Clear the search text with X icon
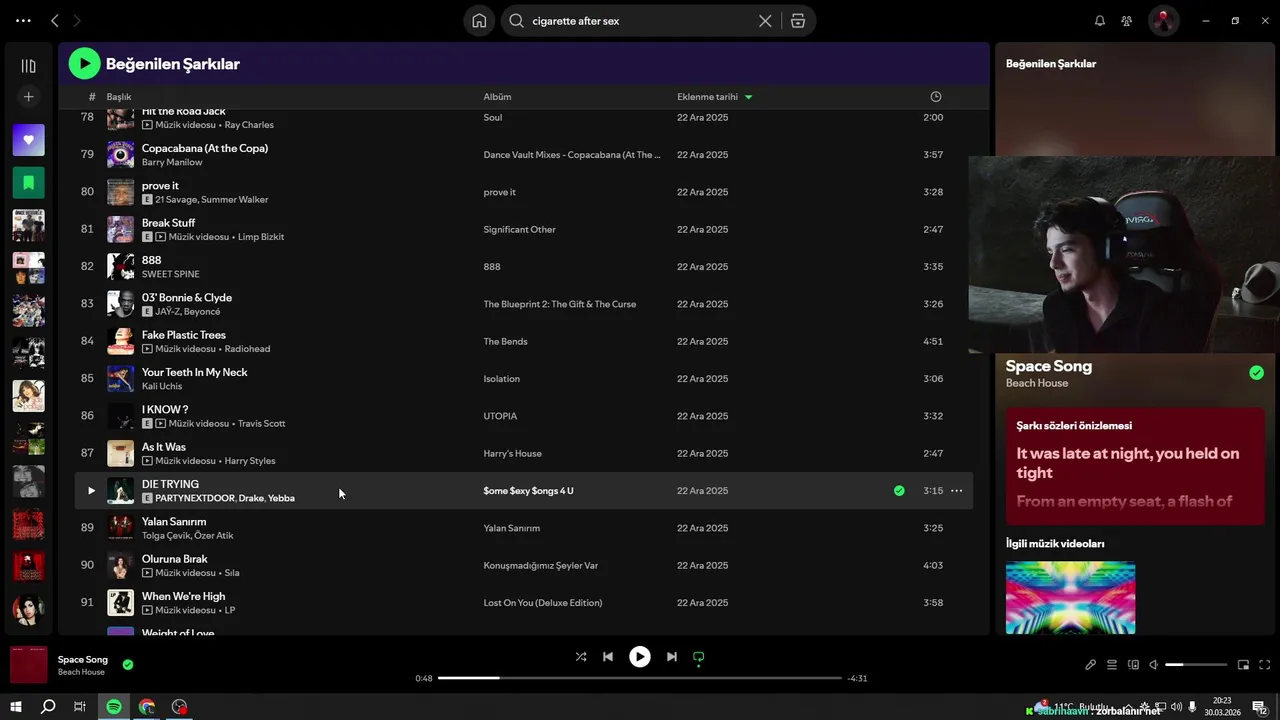The image size is (1280, 720). pos(765,21)
